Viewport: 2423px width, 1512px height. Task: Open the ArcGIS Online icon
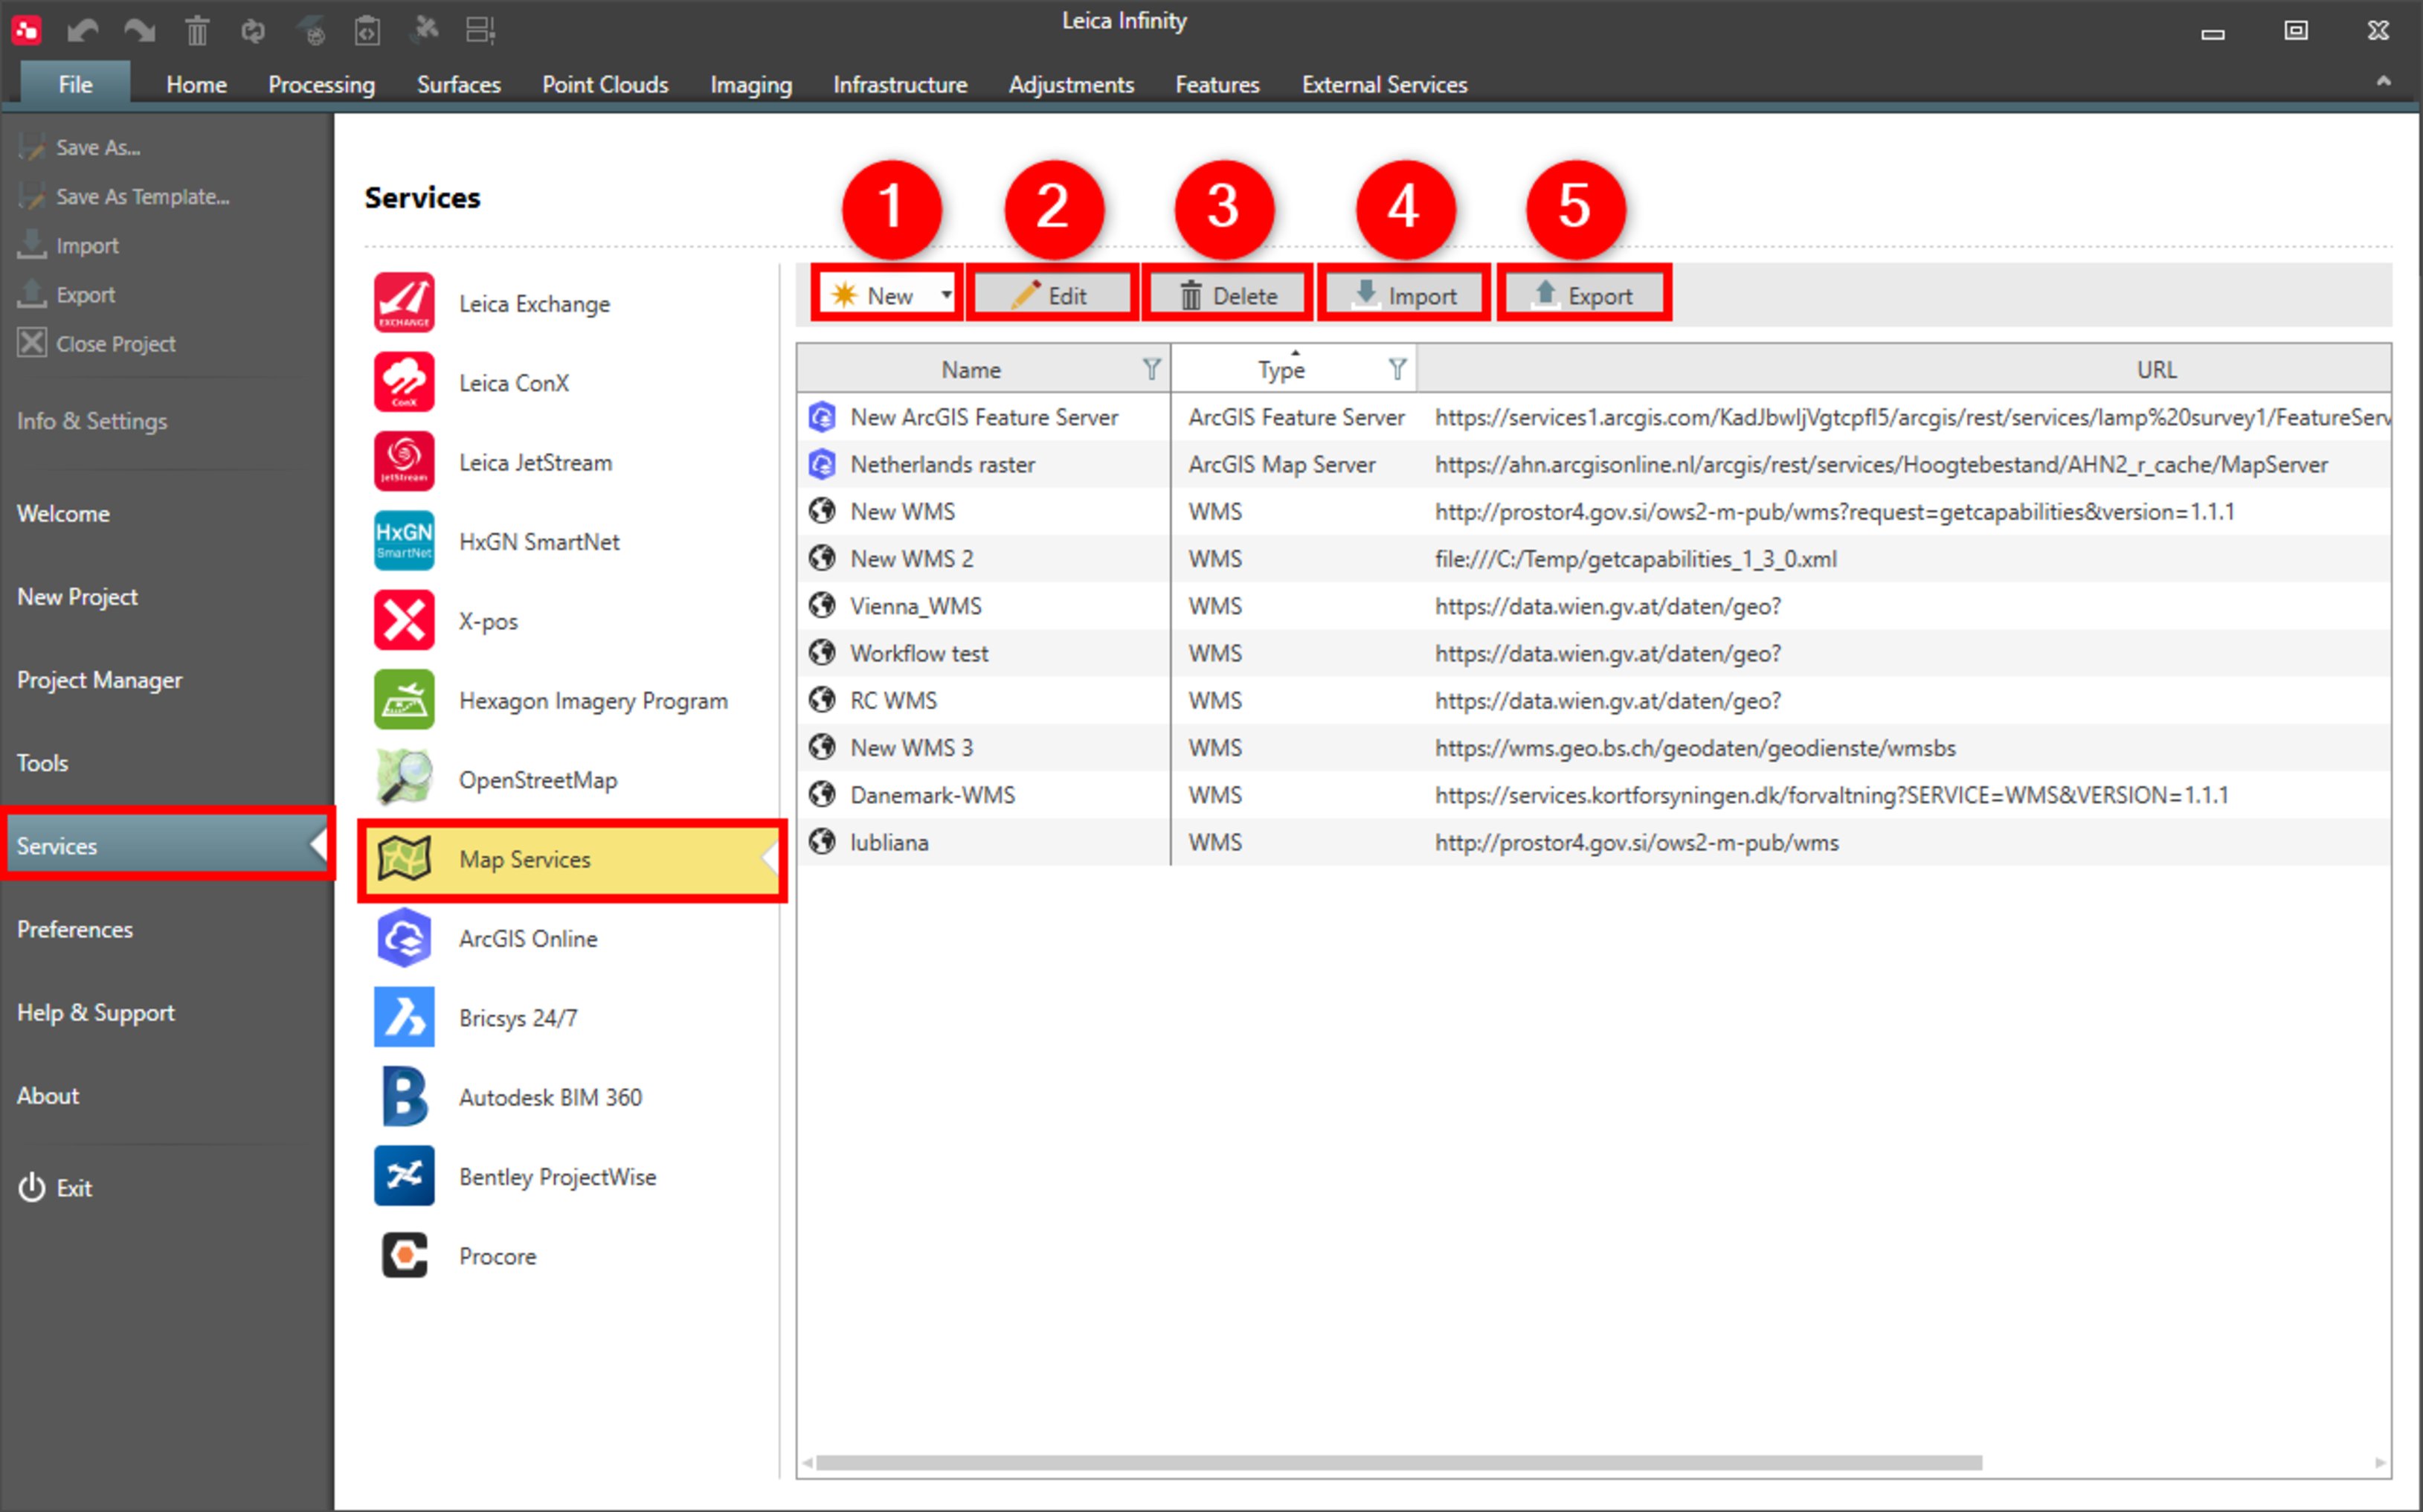pos(404,937)
